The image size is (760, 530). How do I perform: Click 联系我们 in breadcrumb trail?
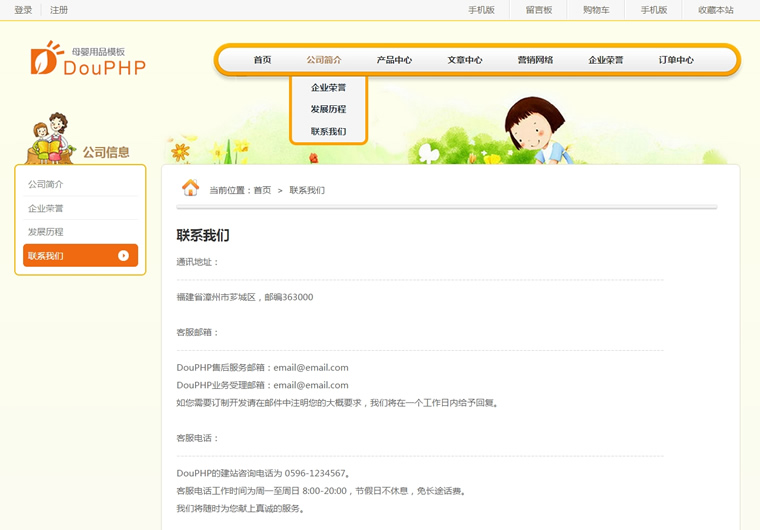pos(307,190)
